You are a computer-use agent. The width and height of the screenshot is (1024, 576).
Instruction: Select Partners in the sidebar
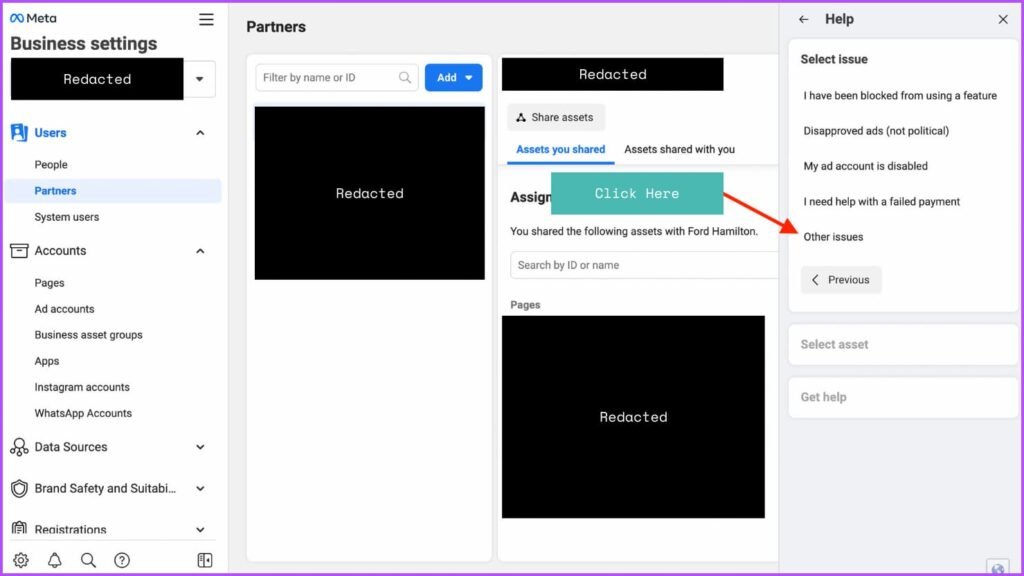[113, 191]
